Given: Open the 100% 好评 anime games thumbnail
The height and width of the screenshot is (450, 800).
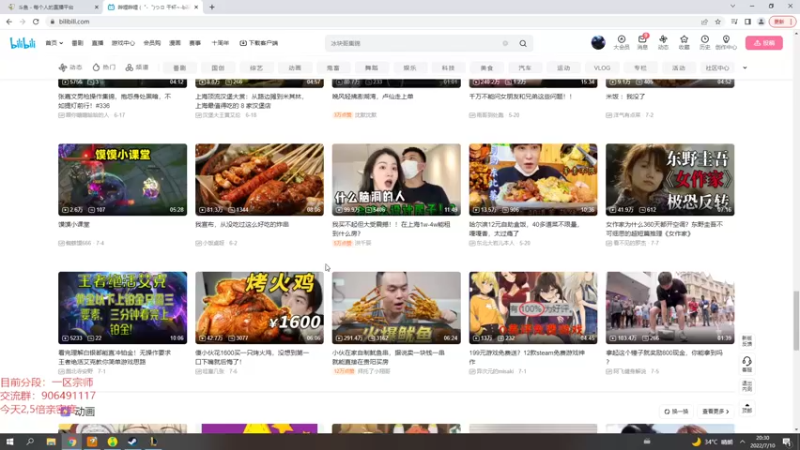Looking at the screenshot, I should click(x=533, y=308).
